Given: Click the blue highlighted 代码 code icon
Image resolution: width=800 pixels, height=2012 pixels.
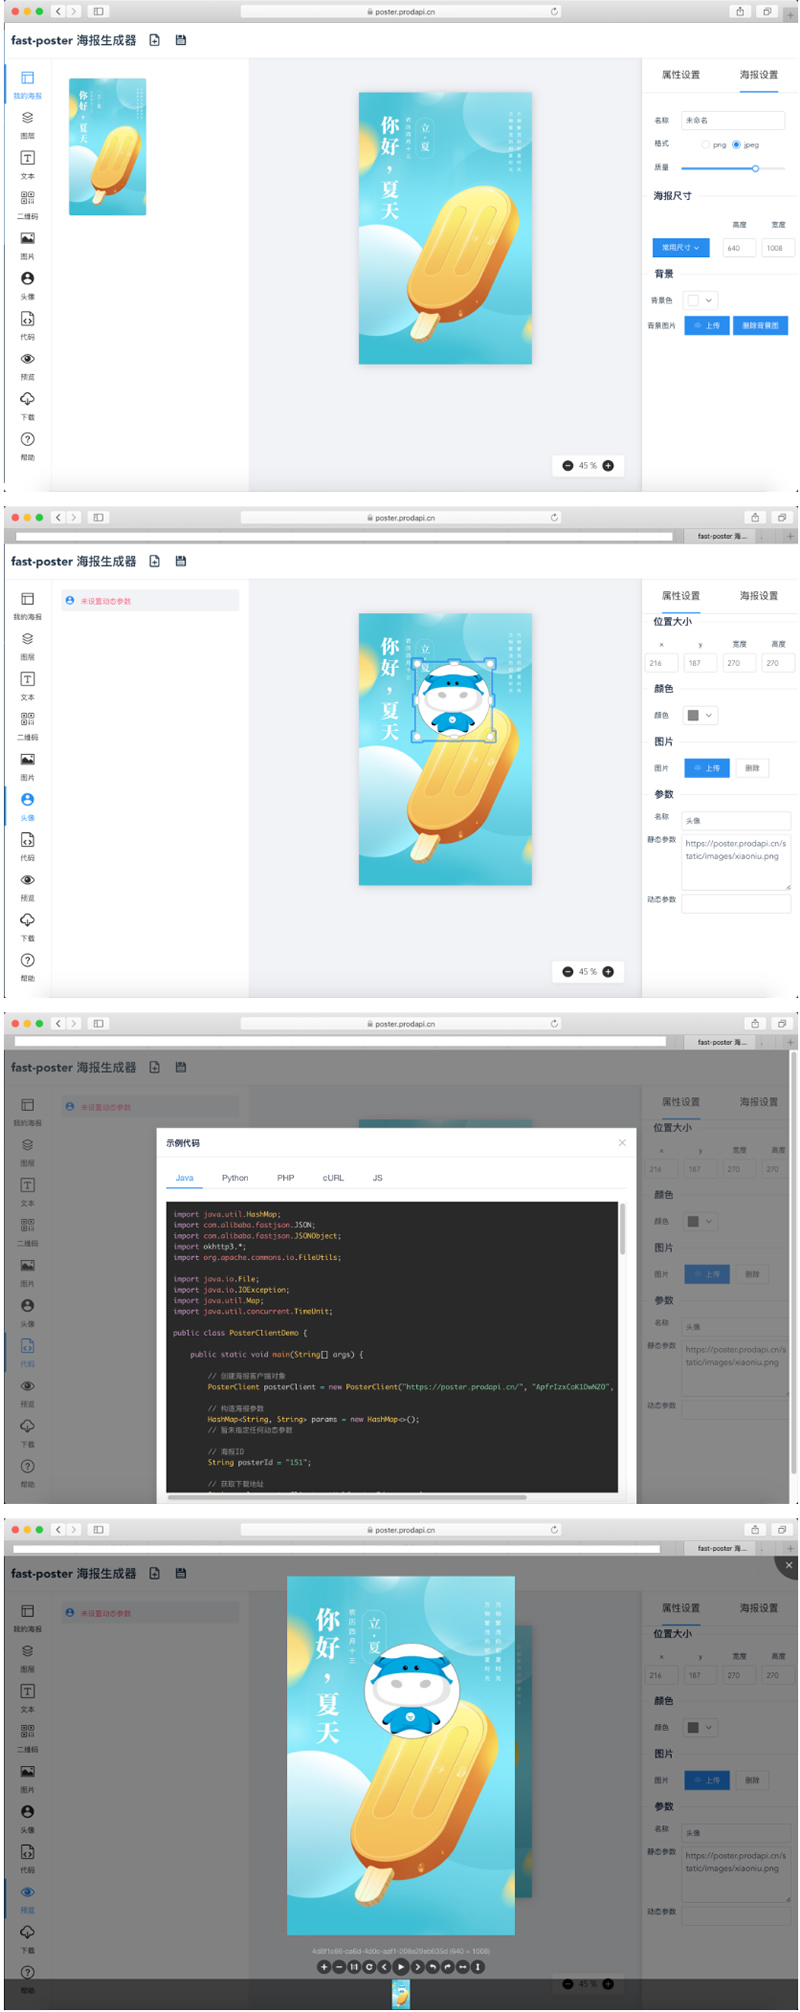Looking at the screenshot, I should [x=27, y=1346].
